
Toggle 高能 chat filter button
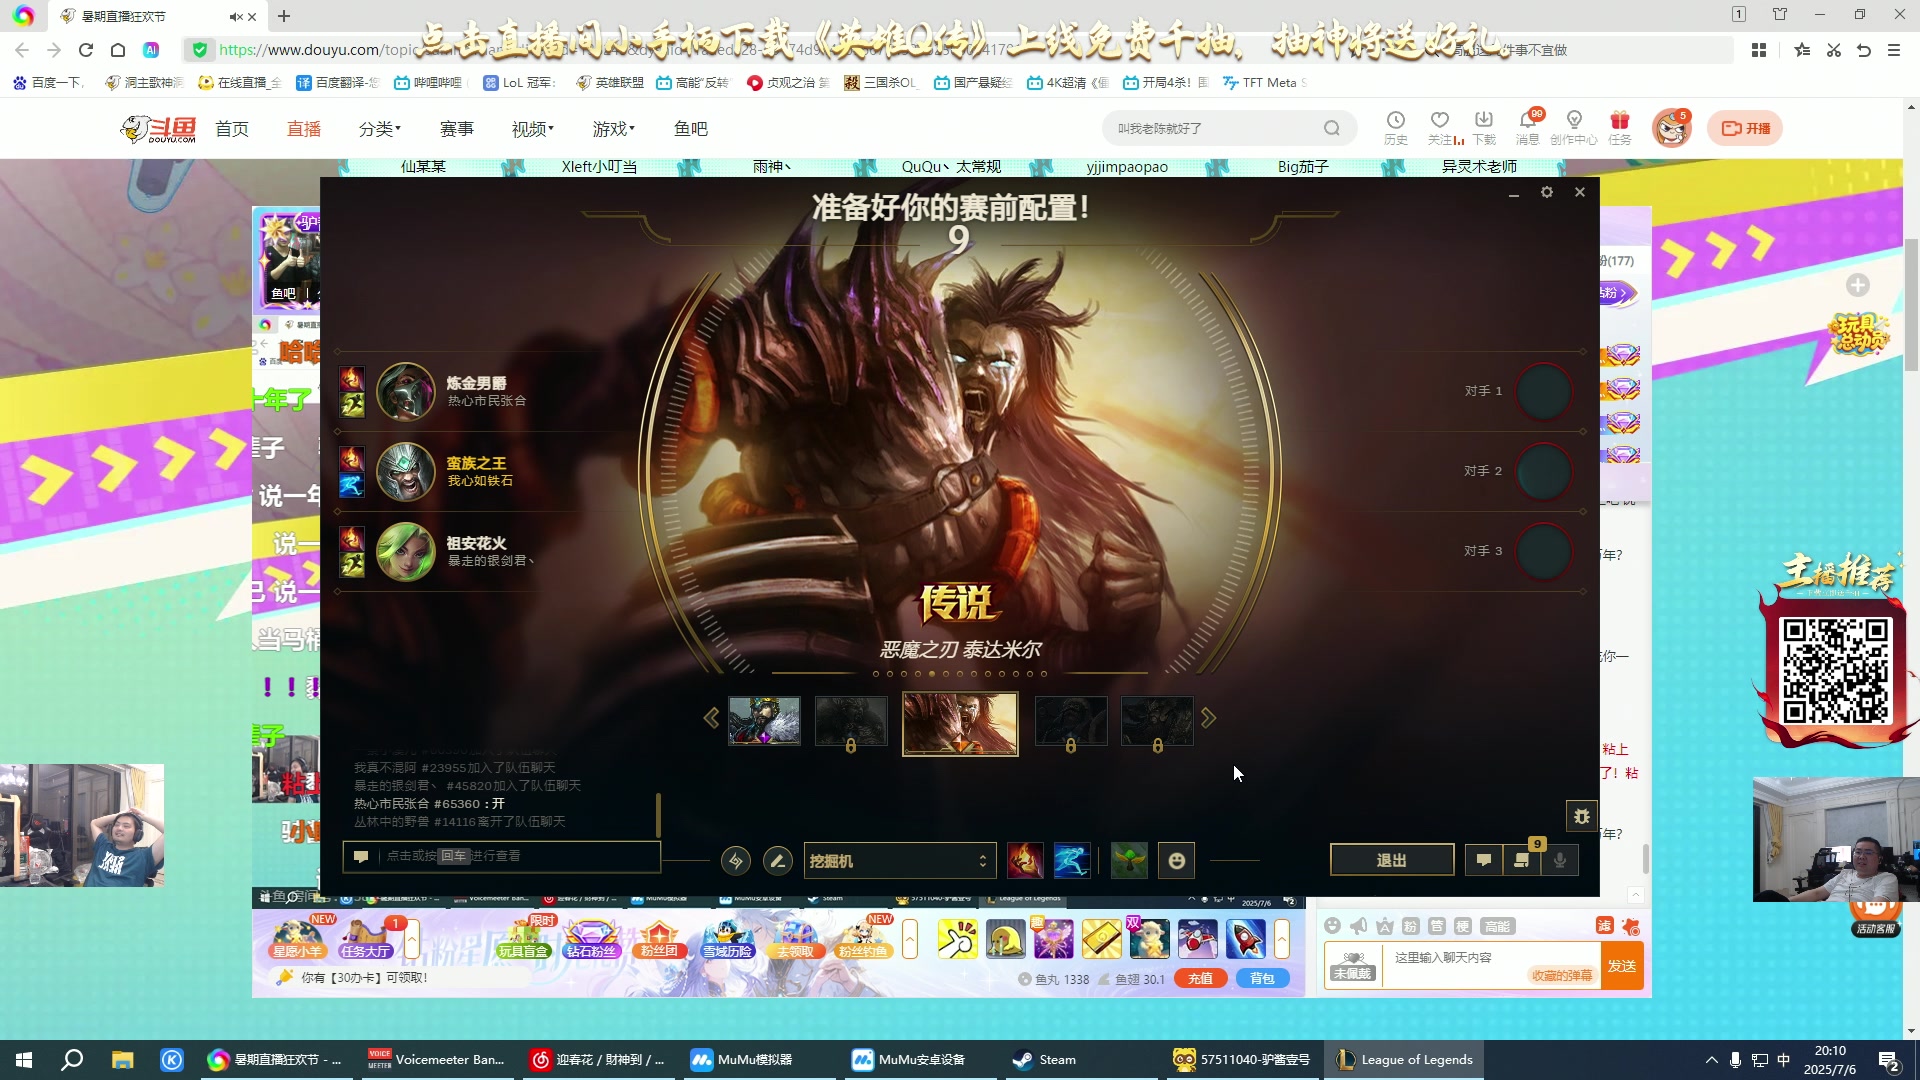(x=1497, y=926)
